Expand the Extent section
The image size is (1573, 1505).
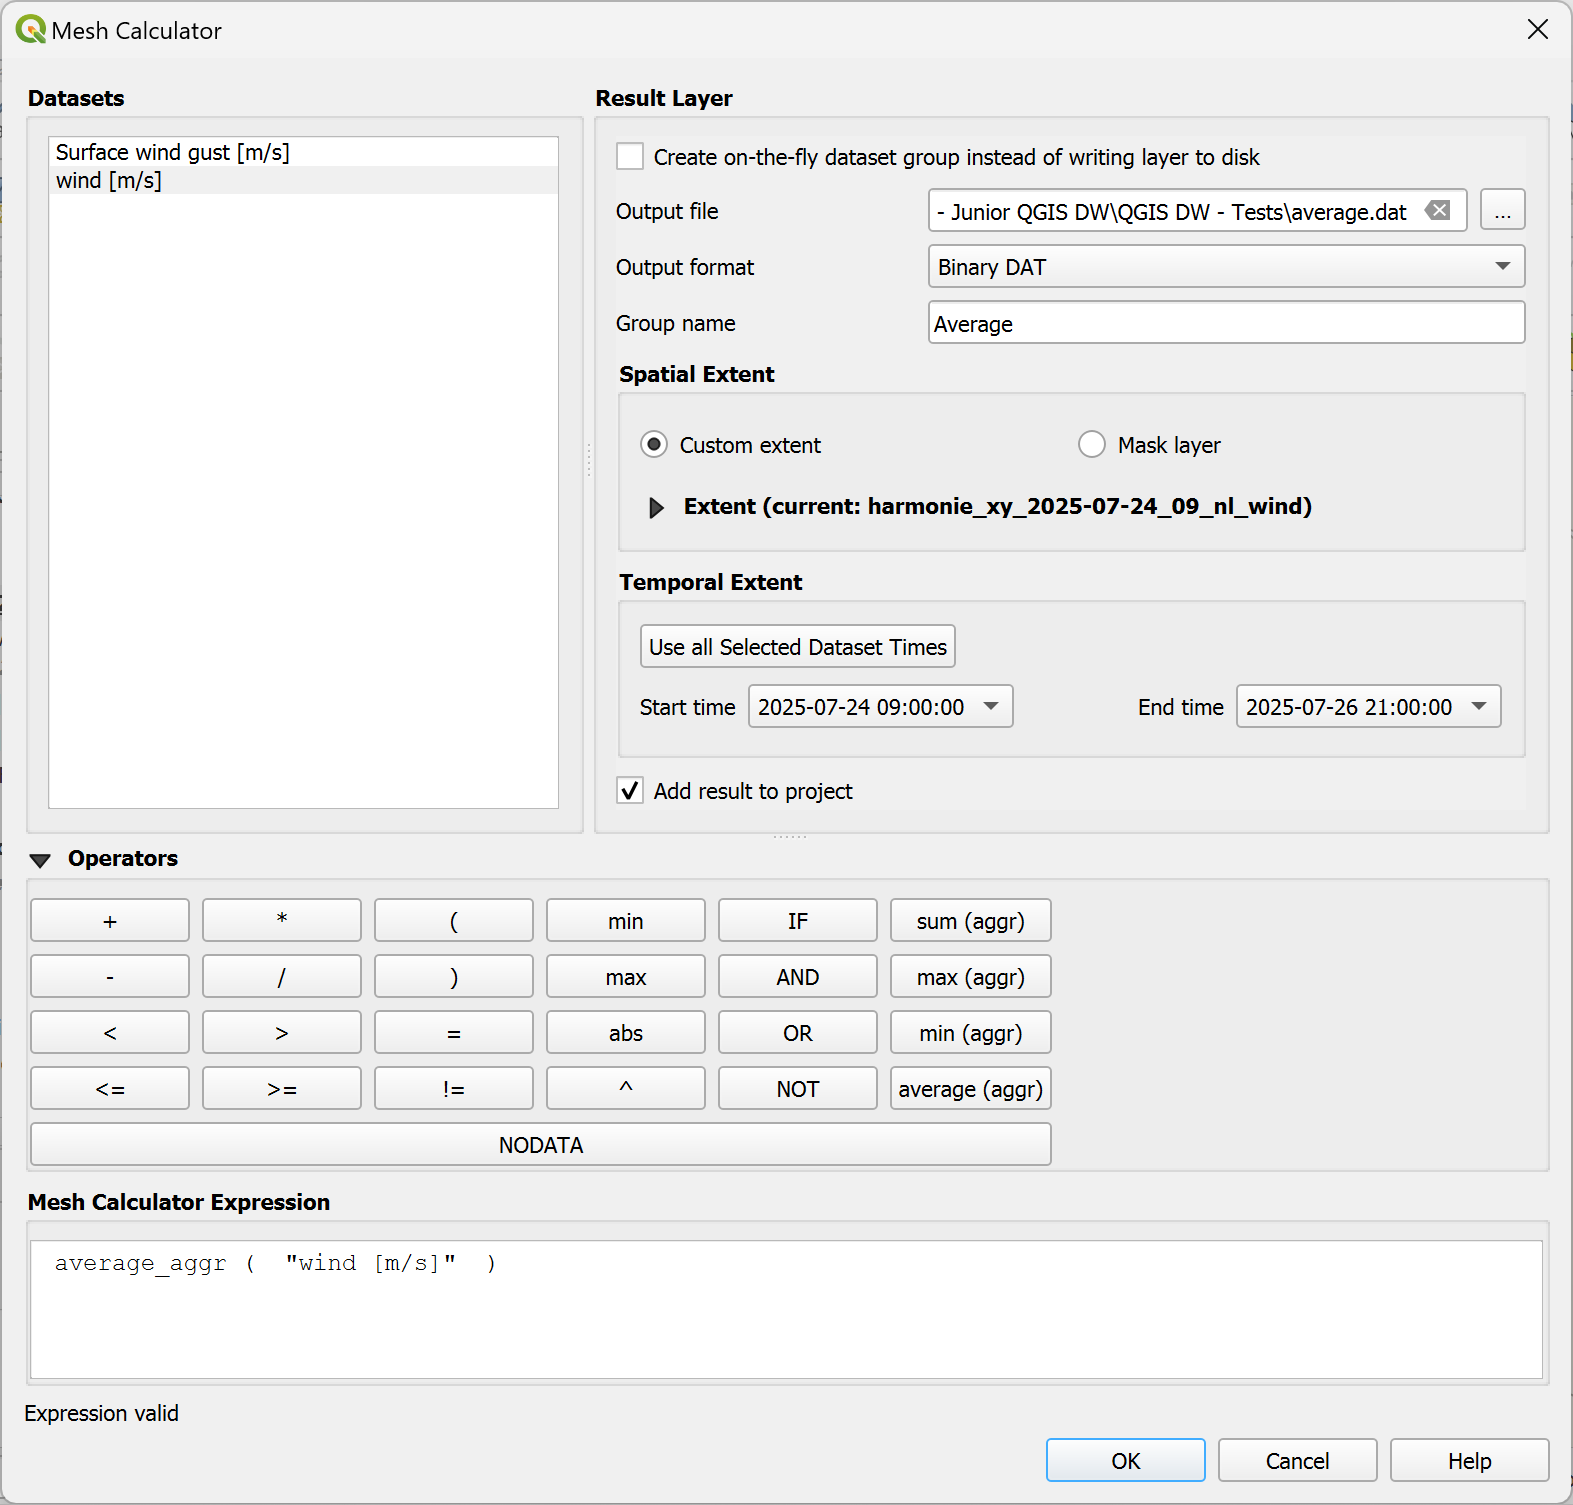point(656,507)
